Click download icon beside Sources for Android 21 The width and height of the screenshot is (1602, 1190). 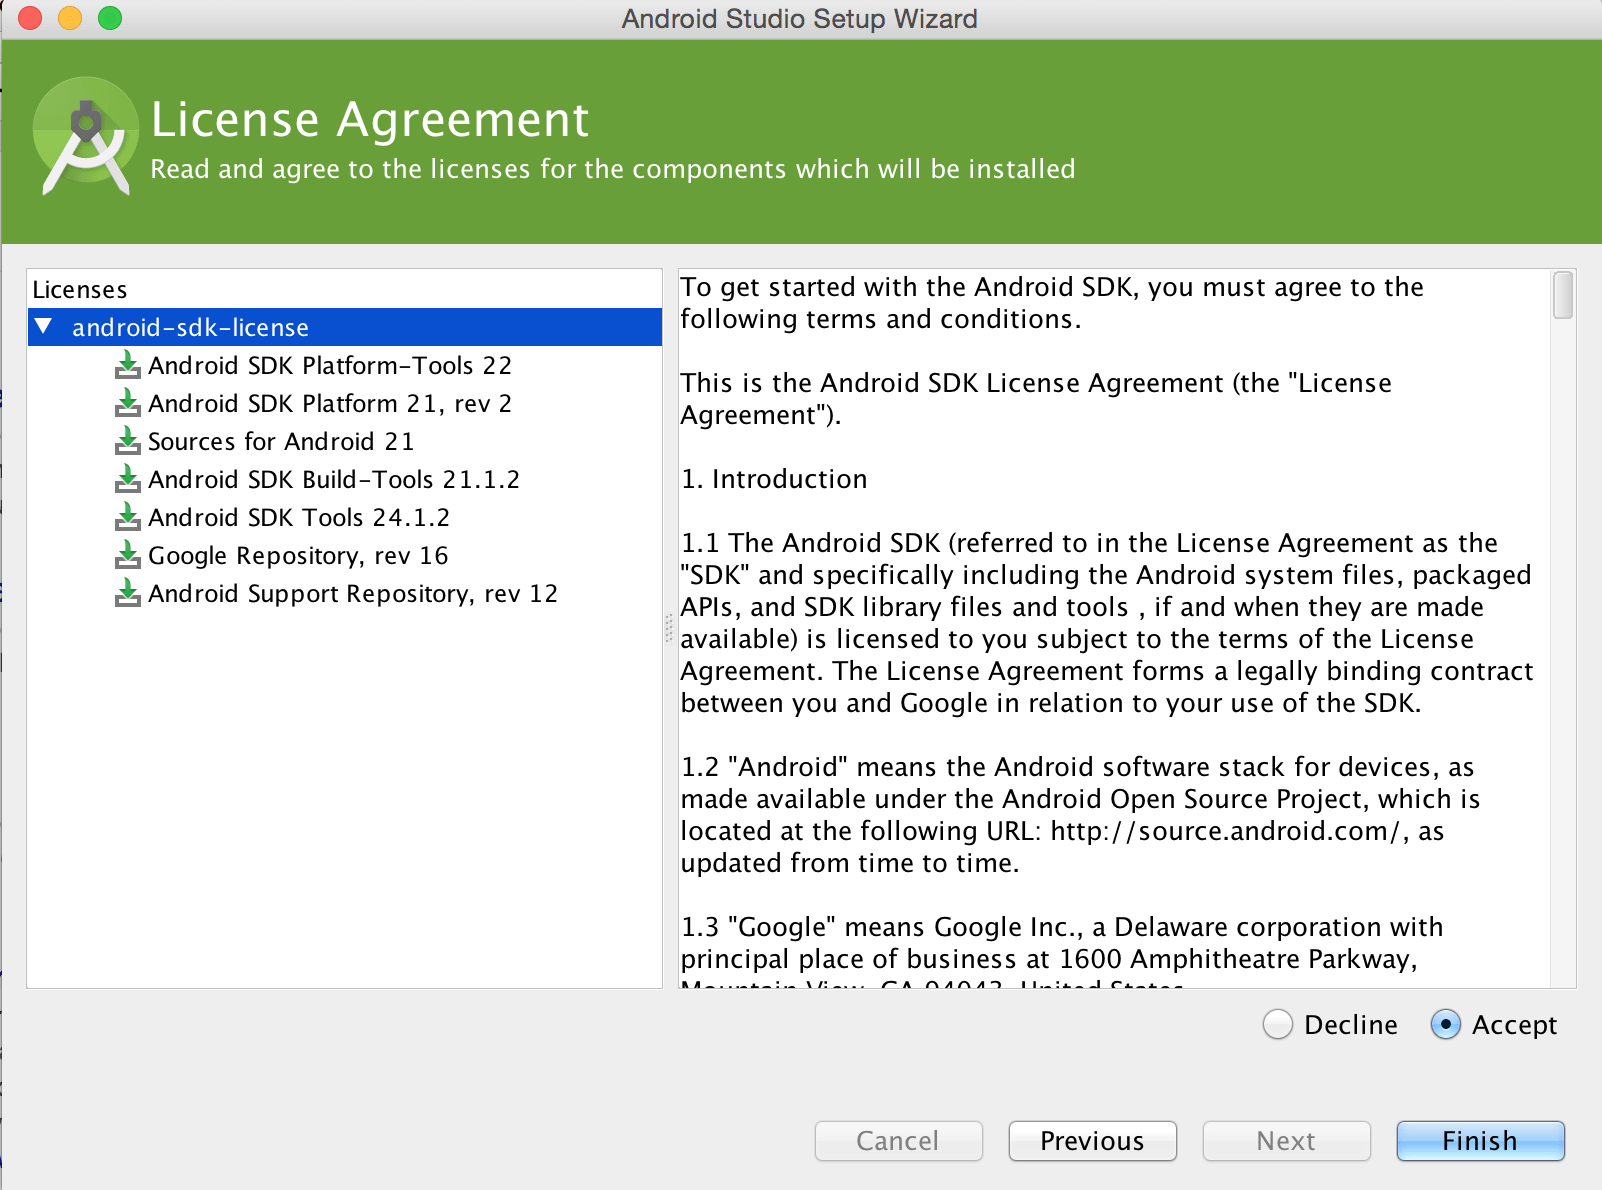tap(127, 441)
